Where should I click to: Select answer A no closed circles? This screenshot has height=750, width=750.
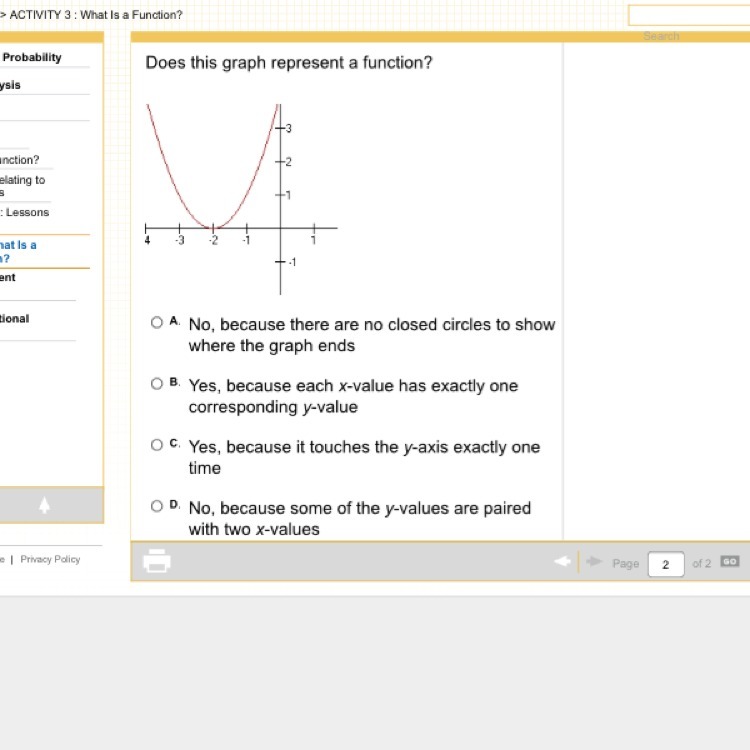156,322
